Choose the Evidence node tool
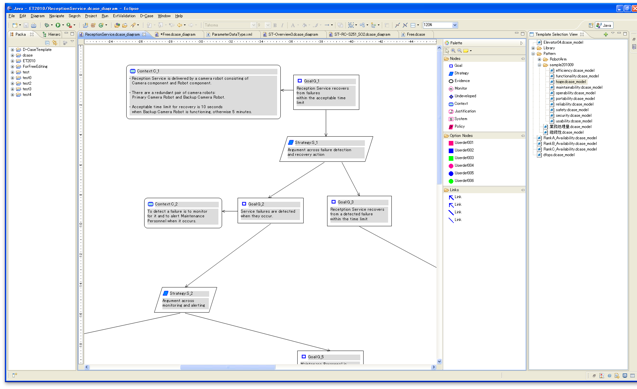637x389 pixels. [x=459, y=81]
